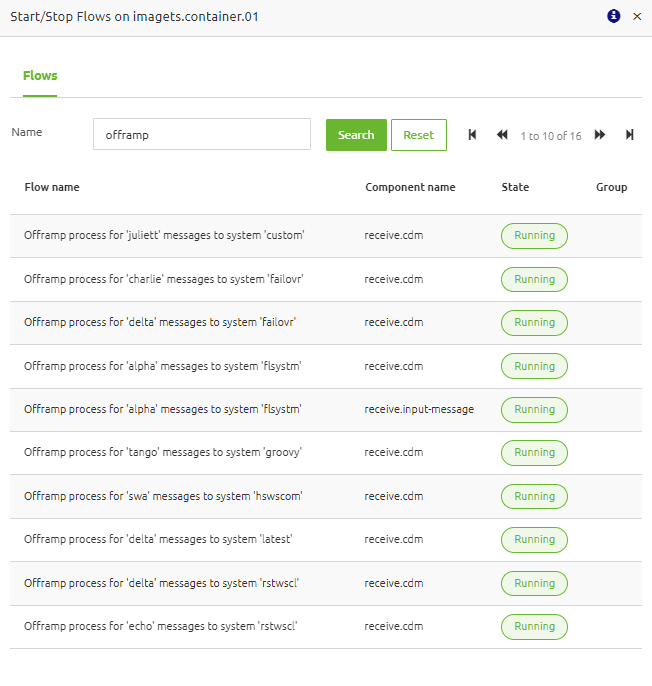652x686 pixels.
Task: Select flow name 'echo' messages to system 'rstwscl'
Action: click(x=161, y=626)
